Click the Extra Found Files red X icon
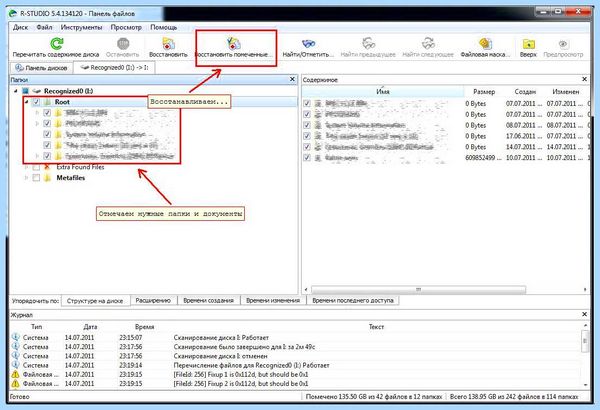 (x=47, y=167)
